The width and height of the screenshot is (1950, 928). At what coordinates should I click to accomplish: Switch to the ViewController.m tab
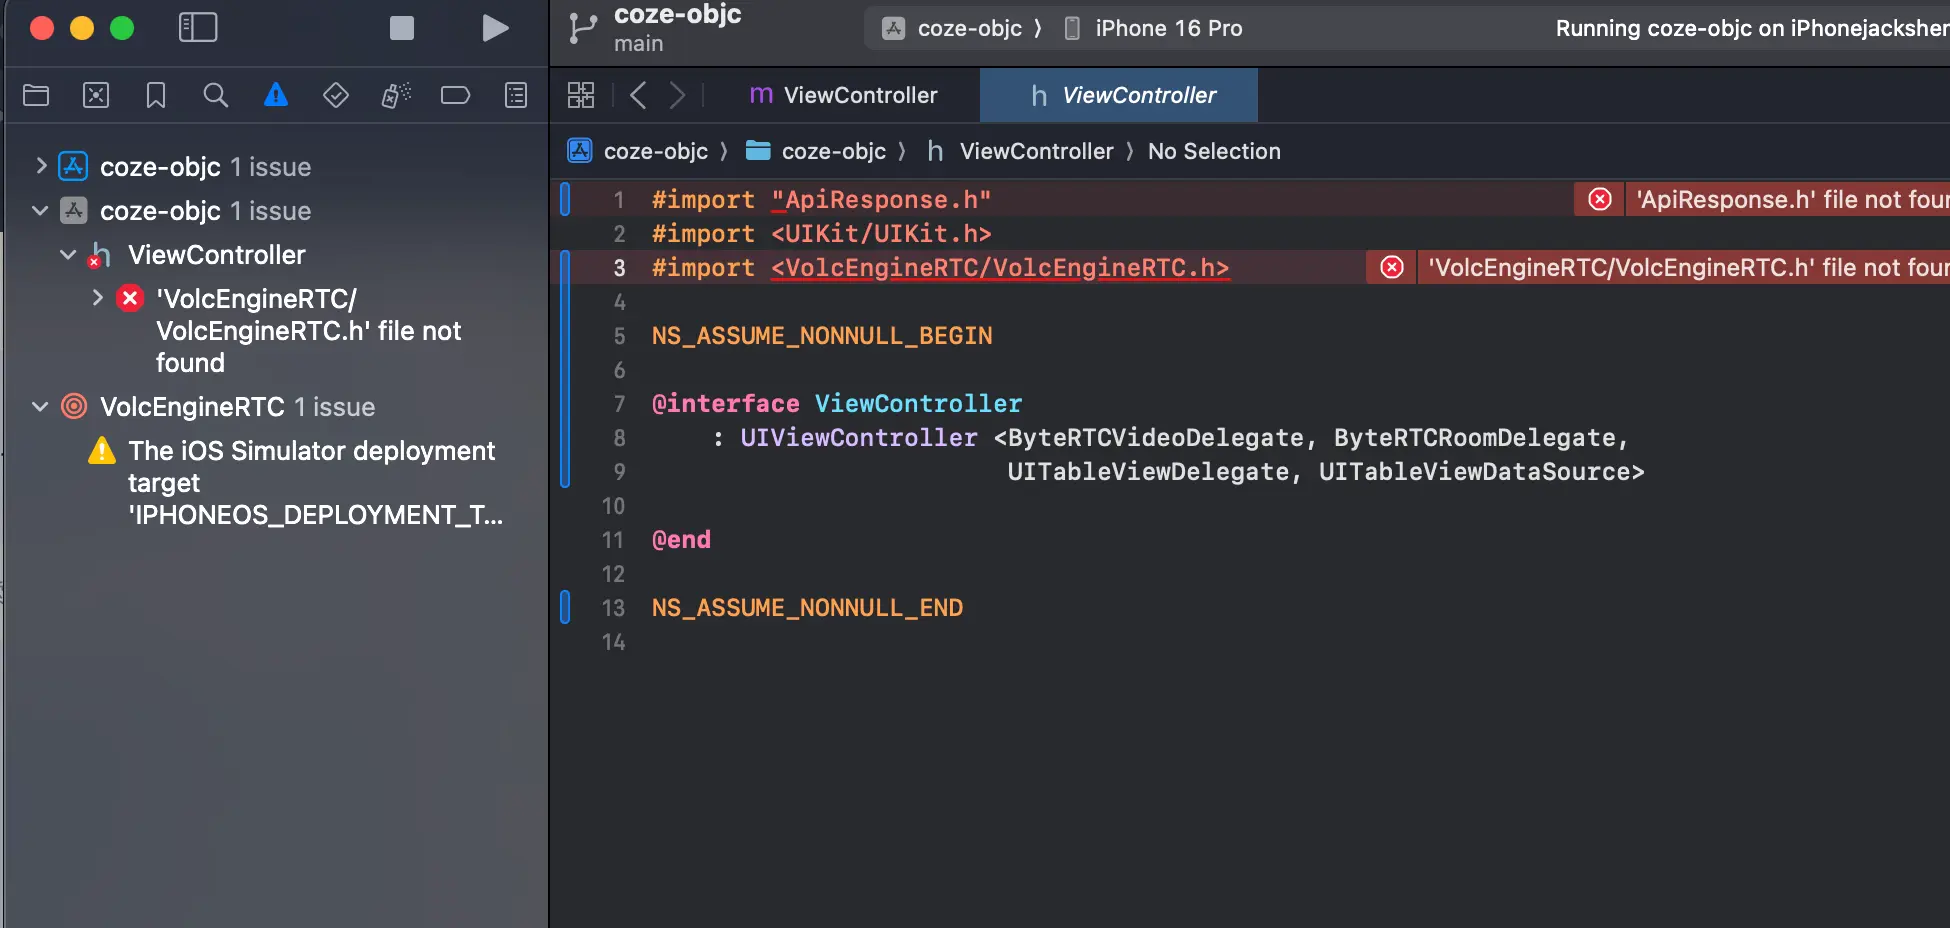(844, 95)
